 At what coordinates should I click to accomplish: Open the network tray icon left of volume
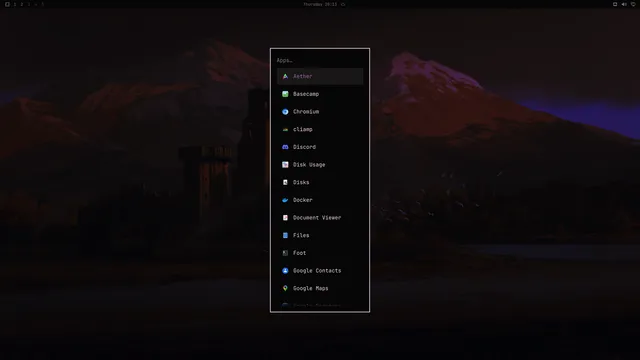click(615, 4)
